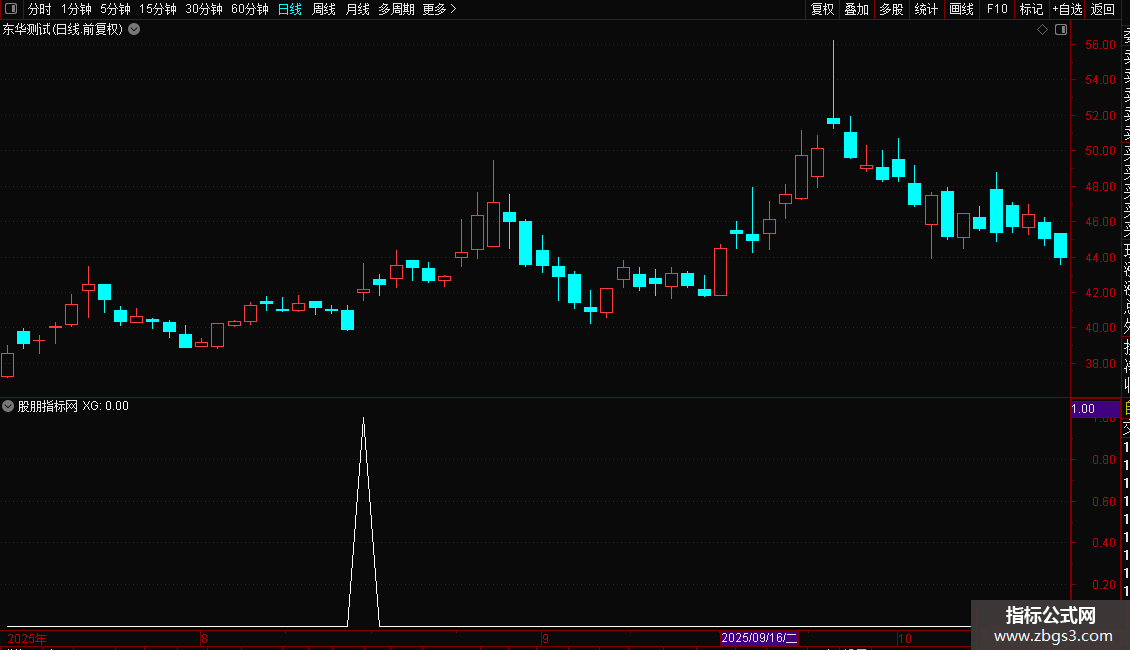Screen dimensions: 1130x650
Task: Switch to 周线 weekly chart
Action: [x=324, y=9]
